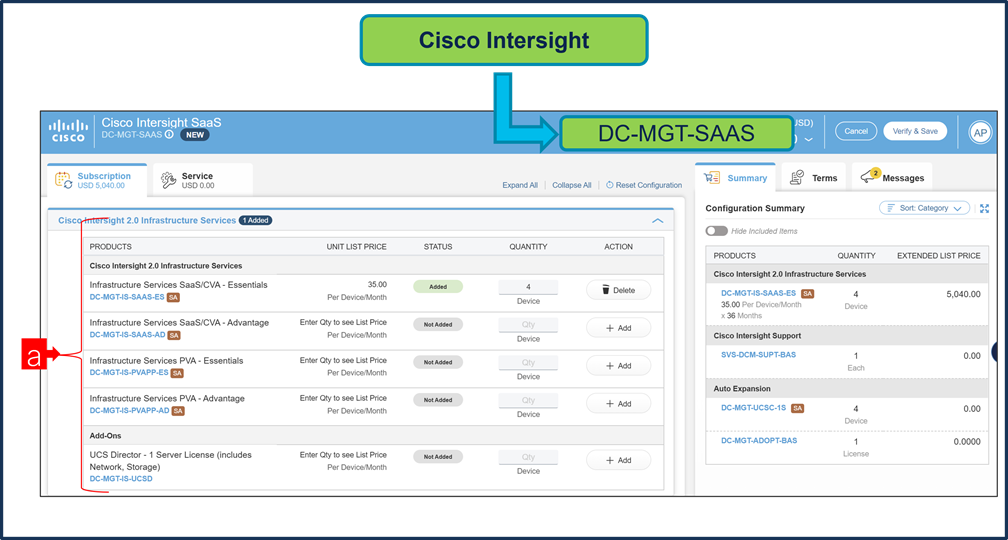Screen dimensions: 1008x540
Task: Click the green Added status badge
Action: click(438, 287)
